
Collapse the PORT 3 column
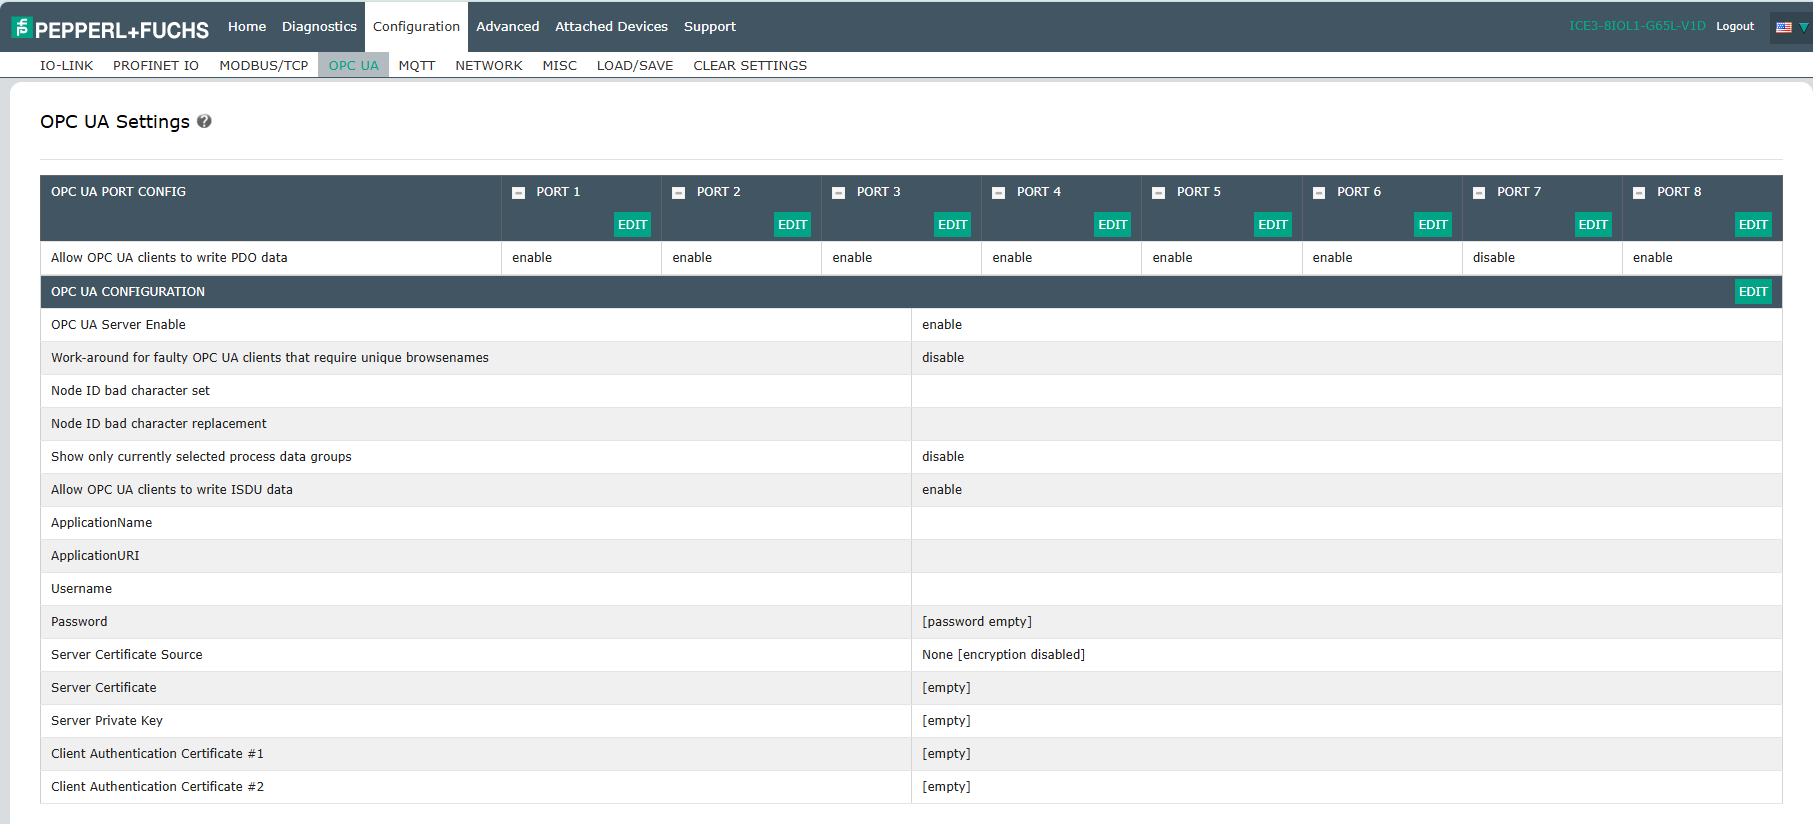[838, 193]
